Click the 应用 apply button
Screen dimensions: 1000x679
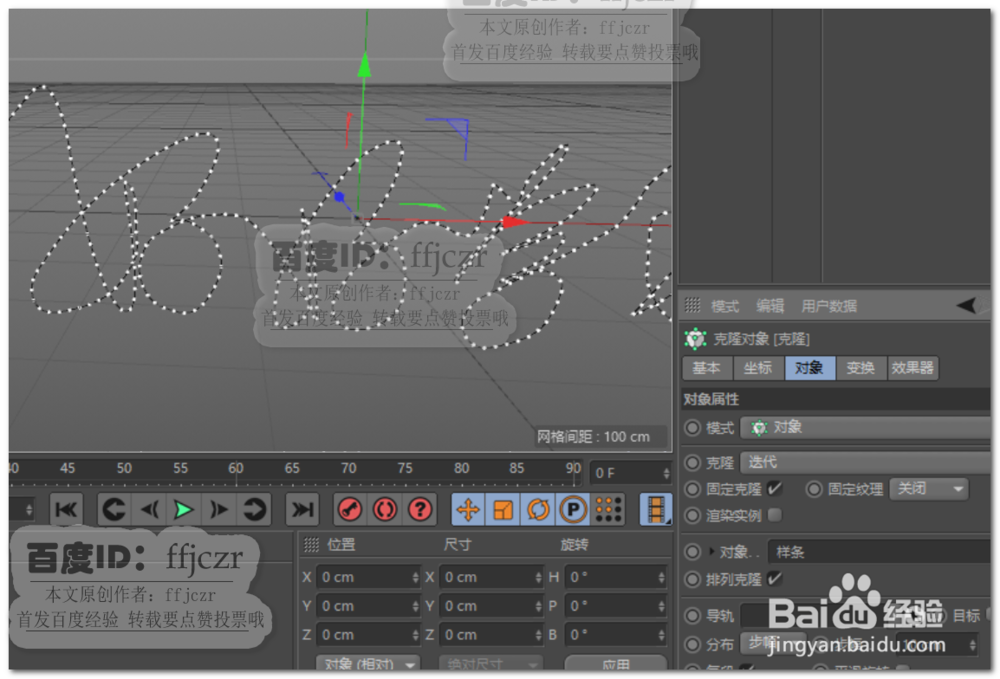[x=615, y=663]
